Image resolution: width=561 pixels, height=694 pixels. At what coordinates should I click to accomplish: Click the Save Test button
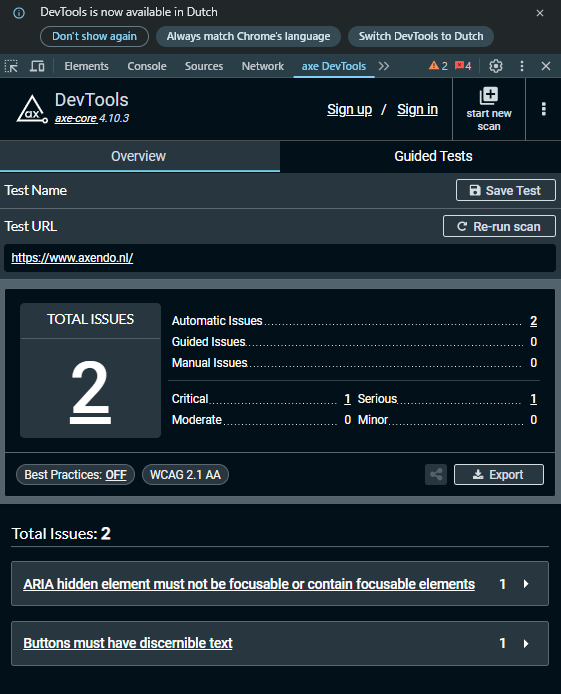pos(506,190)
